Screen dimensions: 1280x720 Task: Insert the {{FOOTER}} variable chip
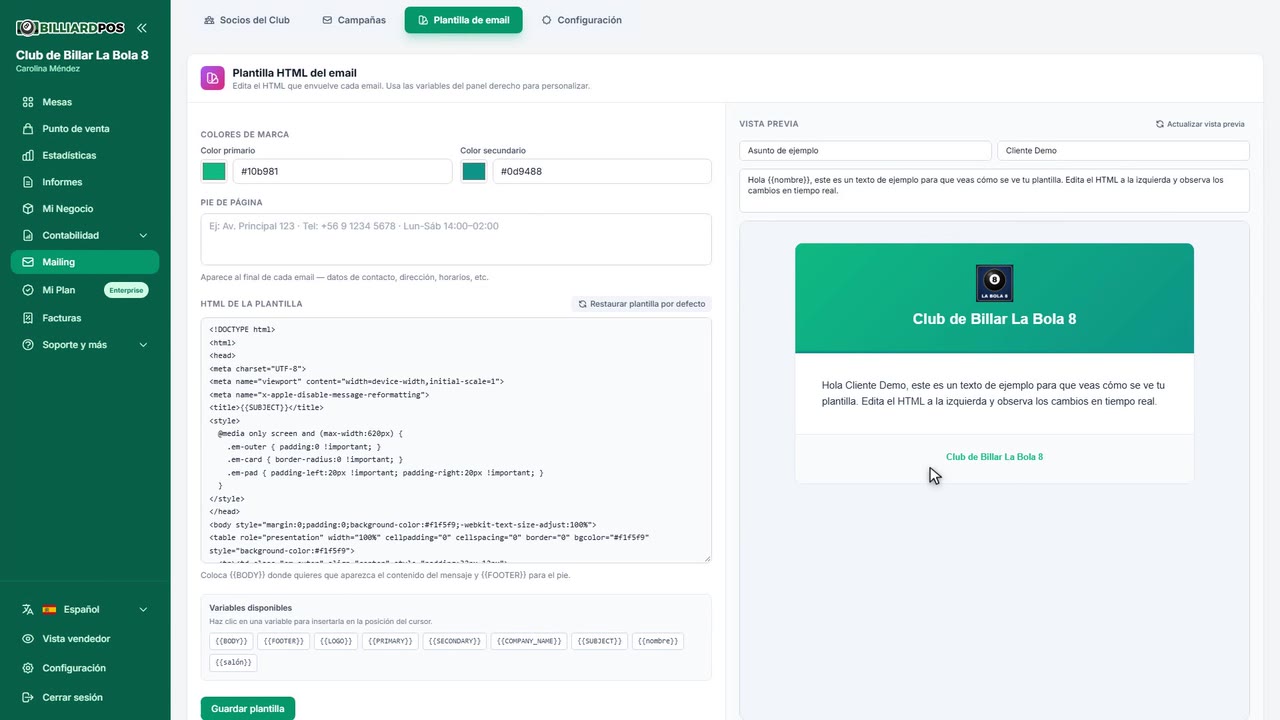284,641
